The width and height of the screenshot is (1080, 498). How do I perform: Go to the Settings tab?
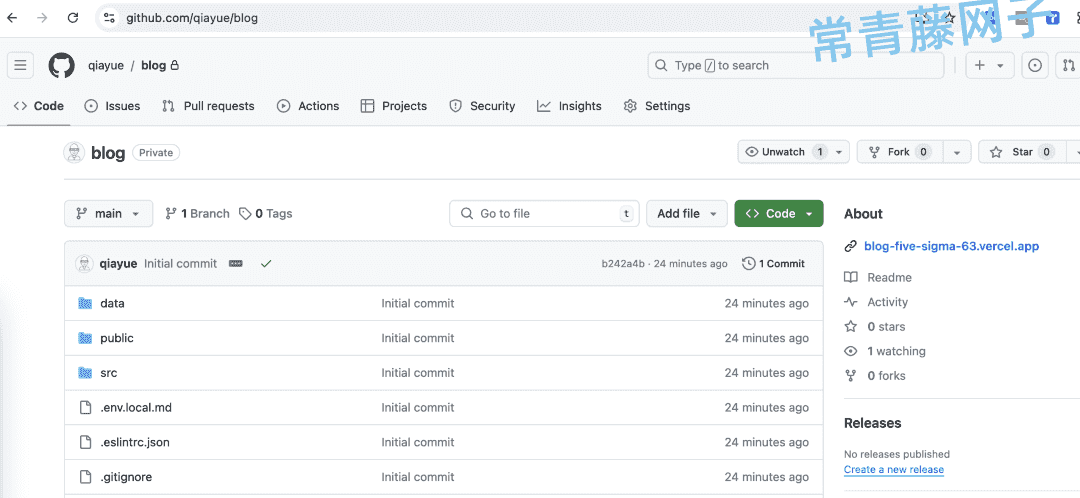(656, 106)
